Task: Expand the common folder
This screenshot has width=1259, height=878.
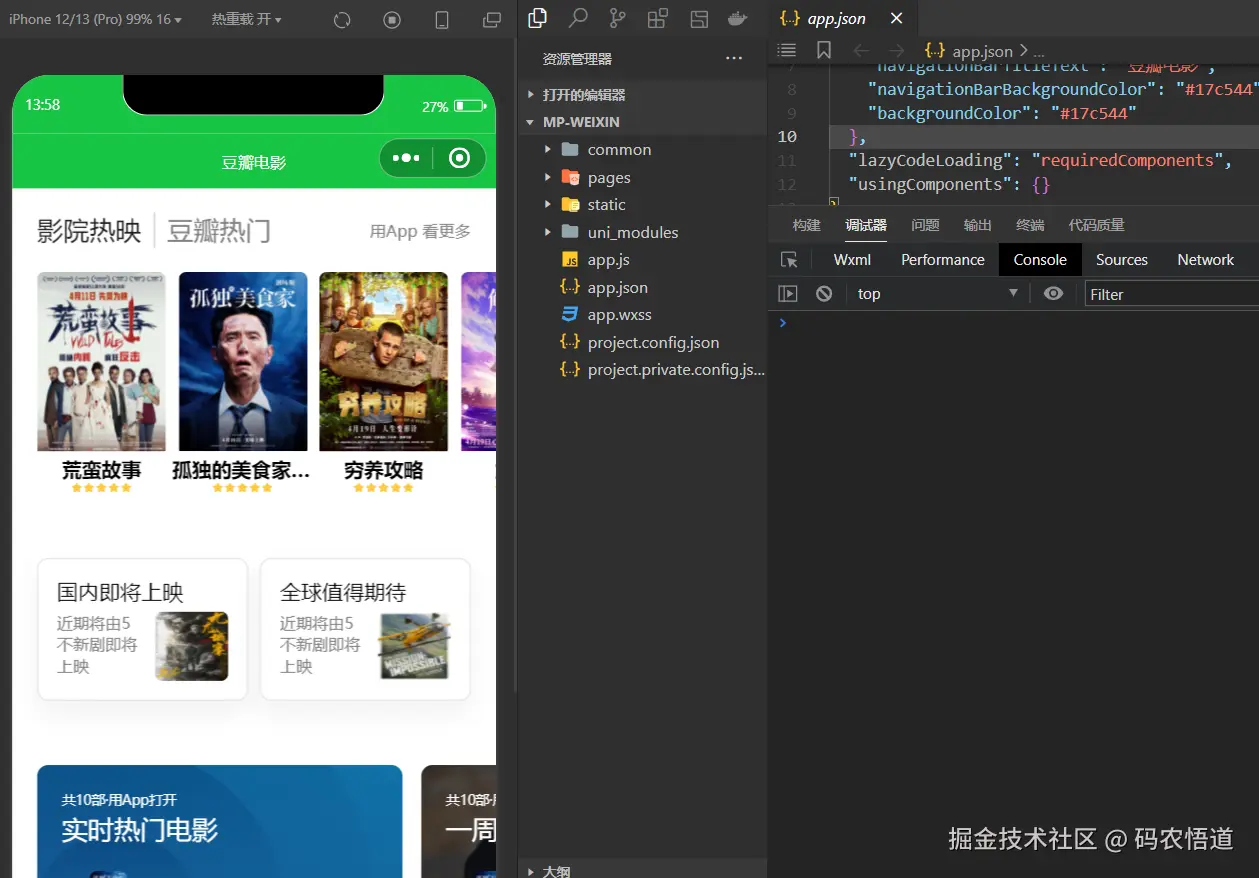Action: (642, 150)
